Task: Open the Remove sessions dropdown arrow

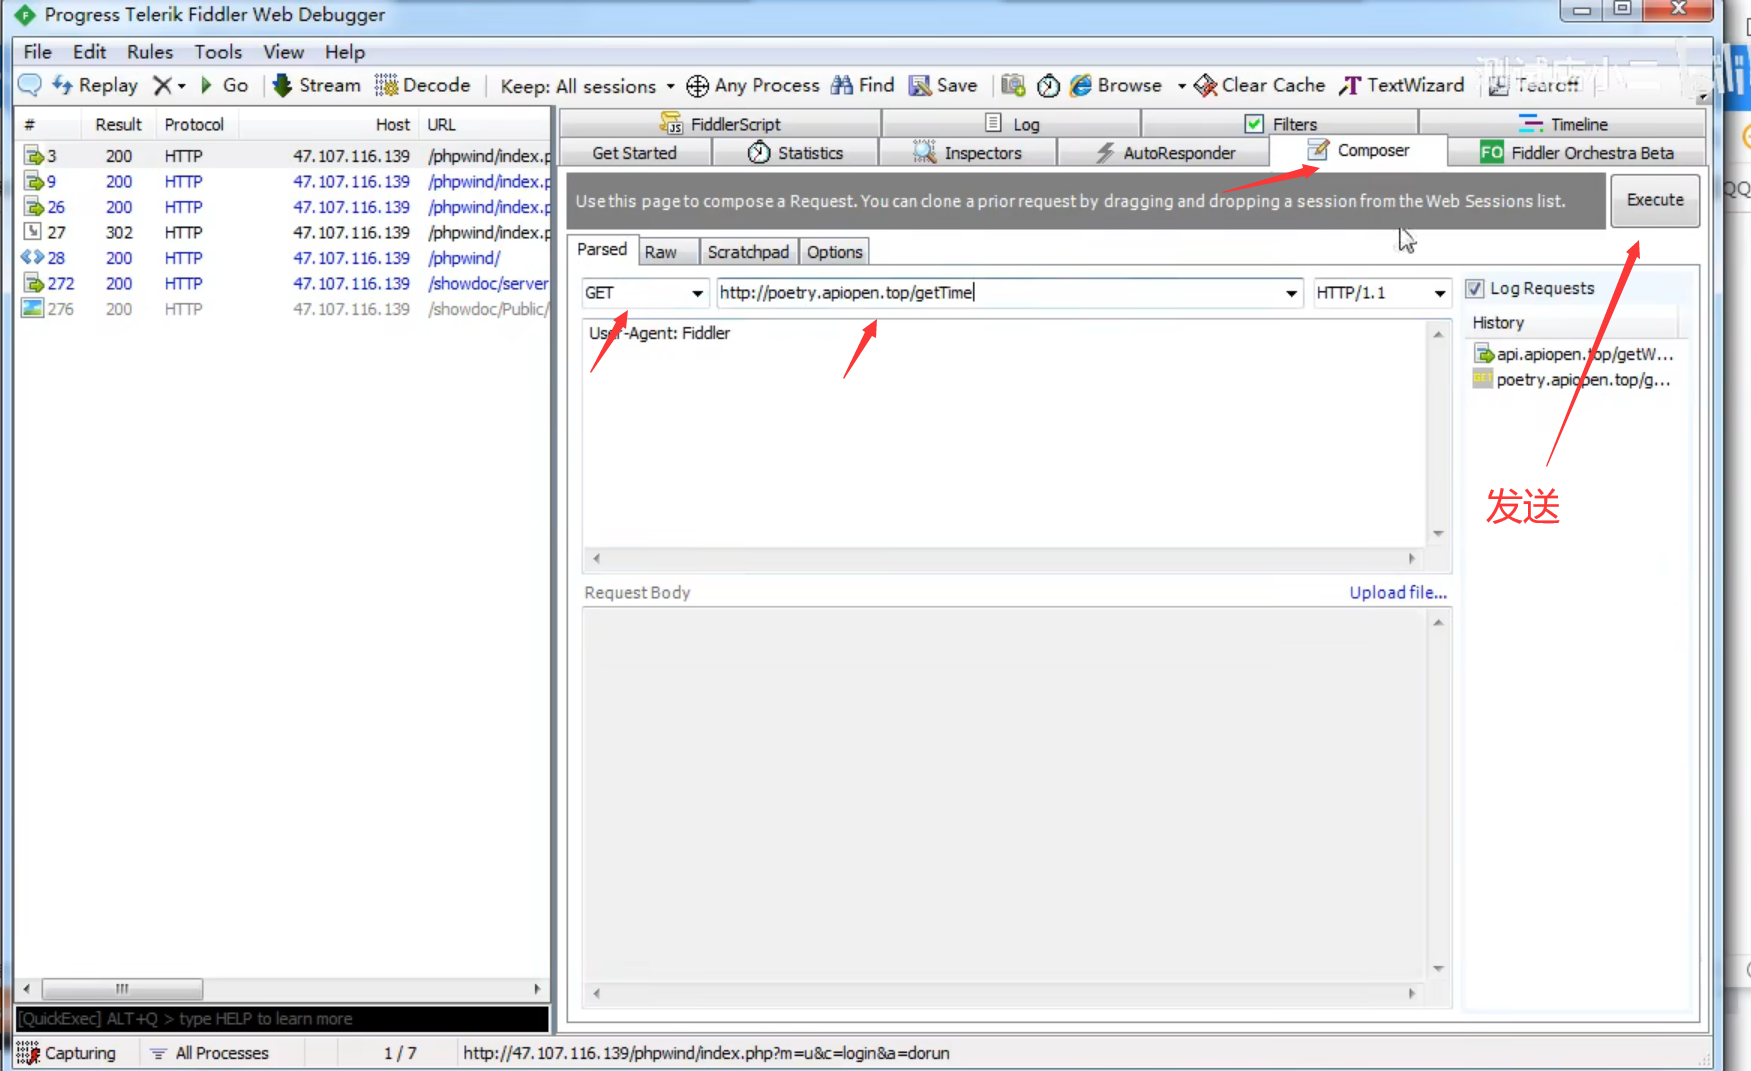Action: click(182, 86)
